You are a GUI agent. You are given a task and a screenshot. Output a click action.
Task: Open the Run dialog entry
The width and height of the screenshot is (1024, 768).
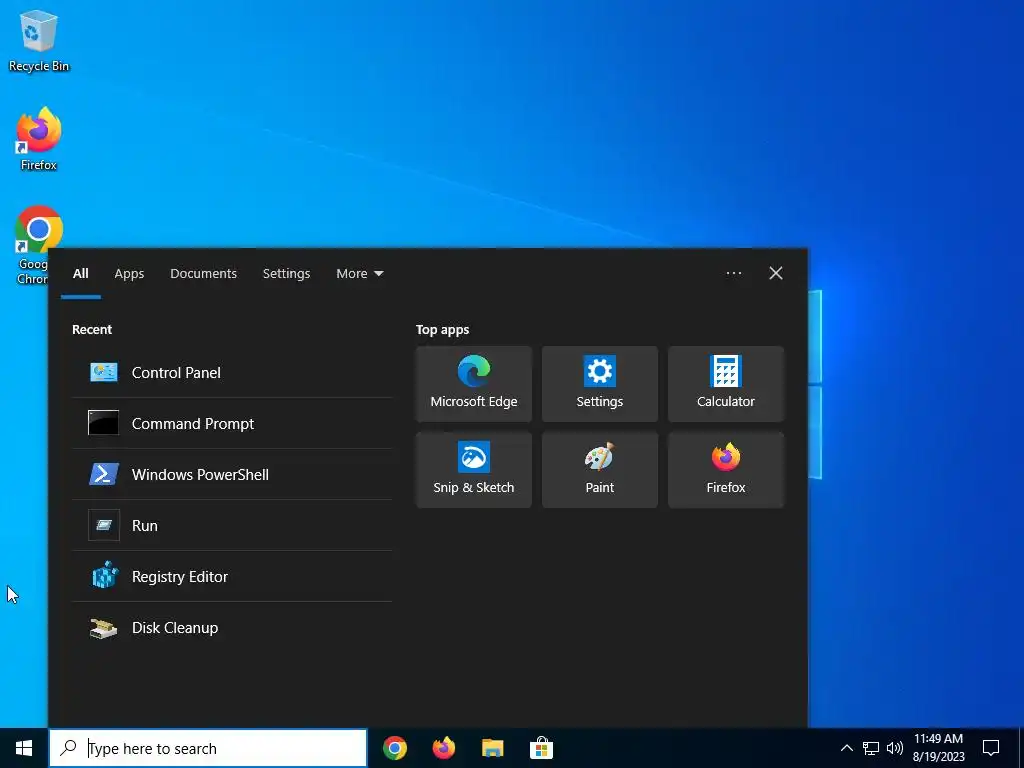pyautogui.click(x=232, y=526)
